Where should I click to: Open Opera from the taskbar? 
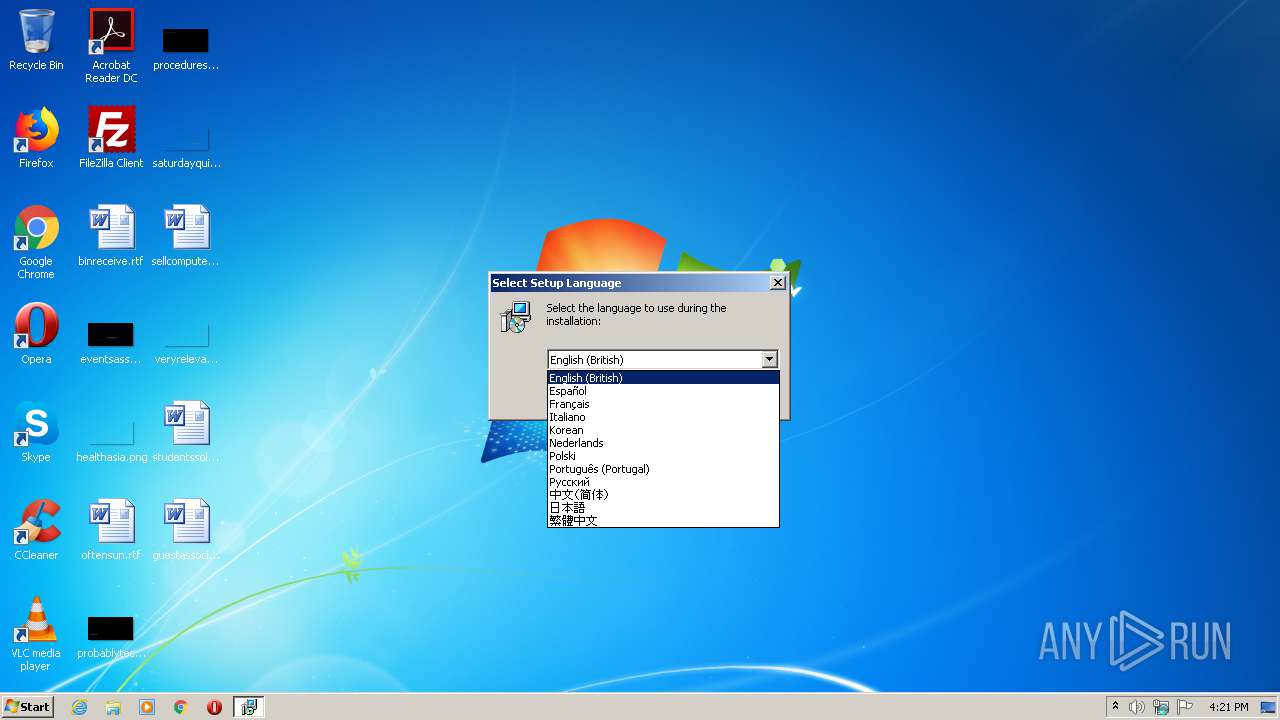(x=214, y=707)
